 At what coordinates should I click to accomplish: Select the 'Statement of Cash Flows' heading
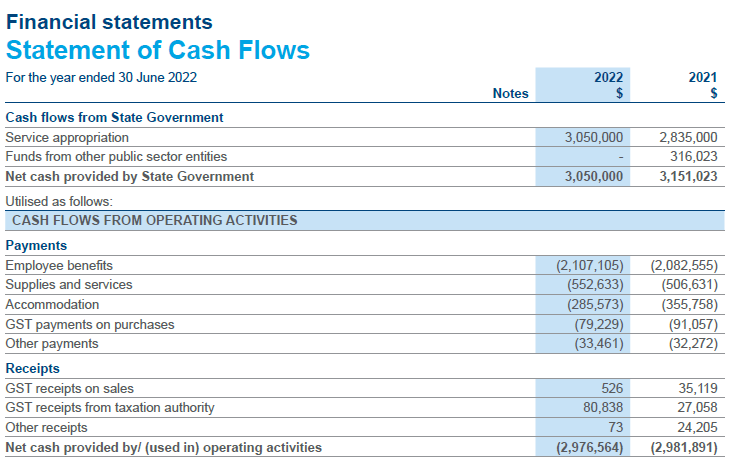[x=158, y=50]
